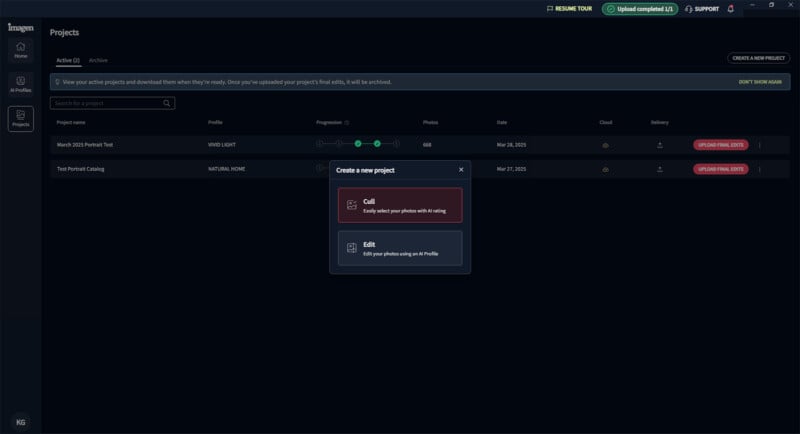The width and height of the screenshot is (800, 434).
Task: Open more options for March 2025 Portrait Test
Action: tap(759, 145)
